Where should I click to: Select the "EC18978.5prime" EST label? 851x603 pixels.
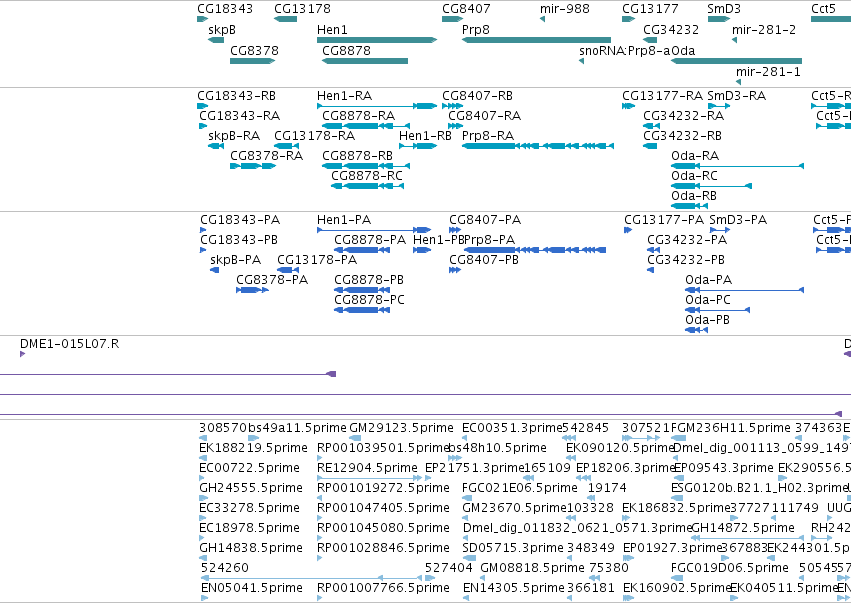(250, 529)
